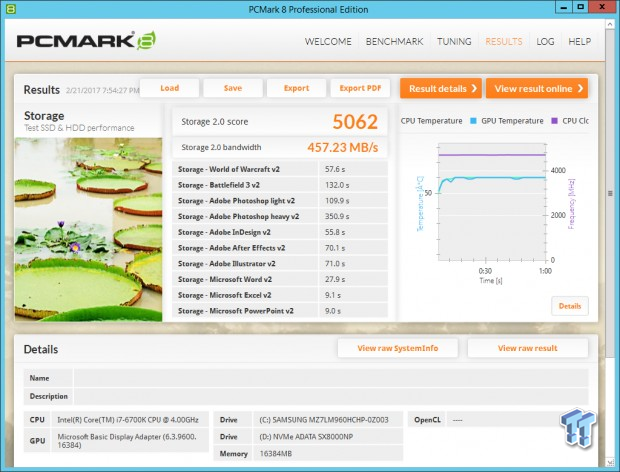The image size is (620, 472).
Task: Click the app icon in title bar
Action: tap(11, 10)
